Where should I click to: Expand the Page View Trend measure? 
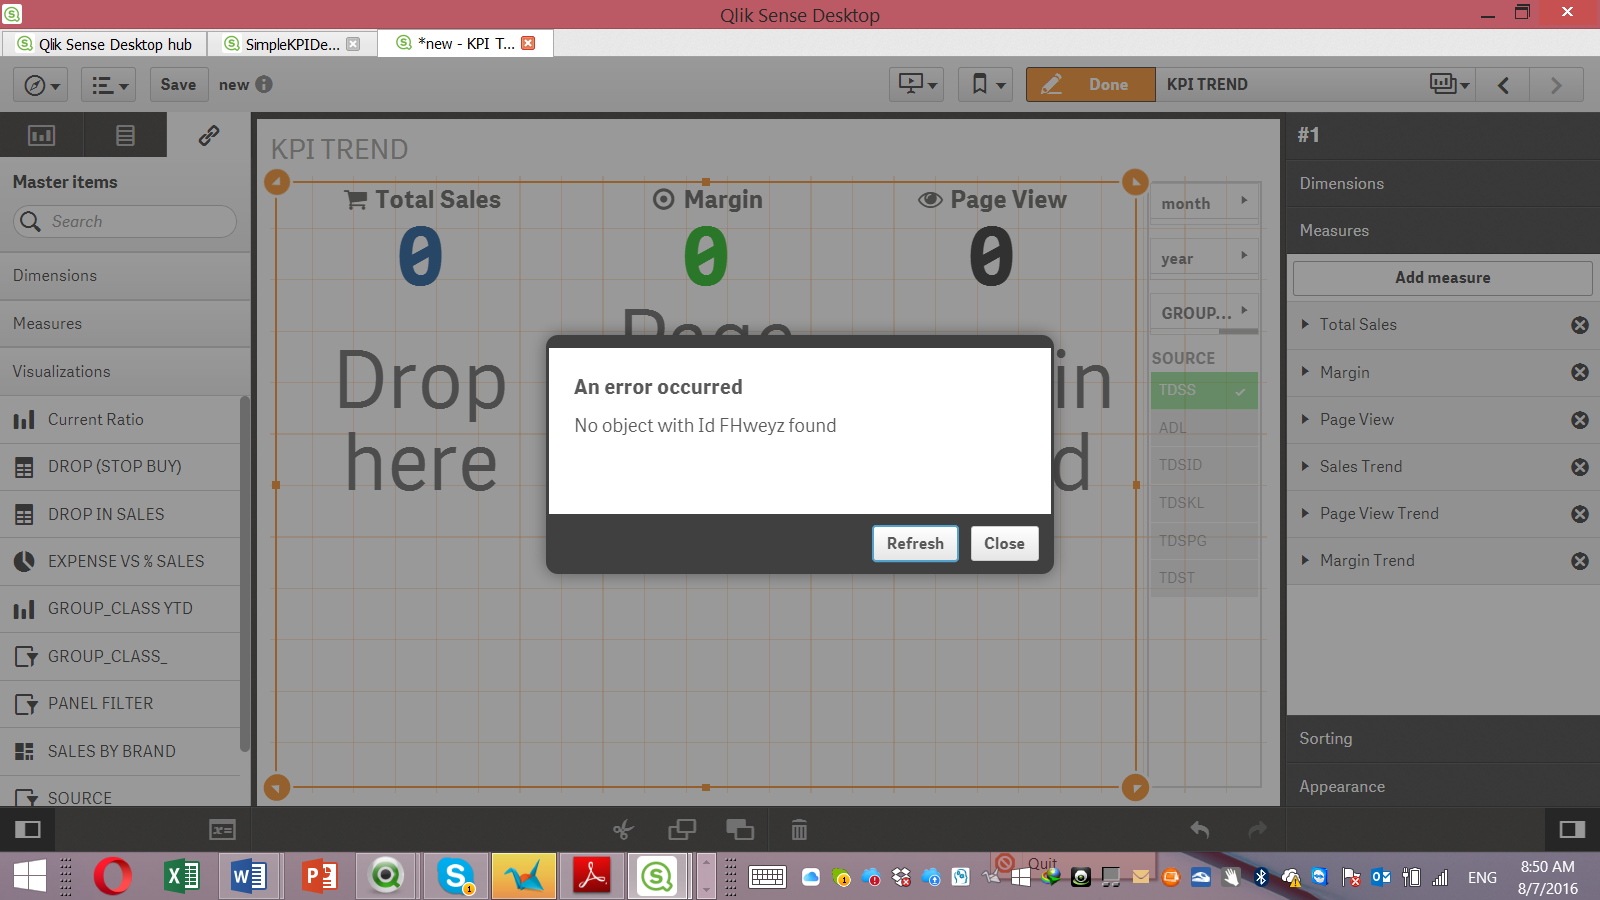point(1305,513)
